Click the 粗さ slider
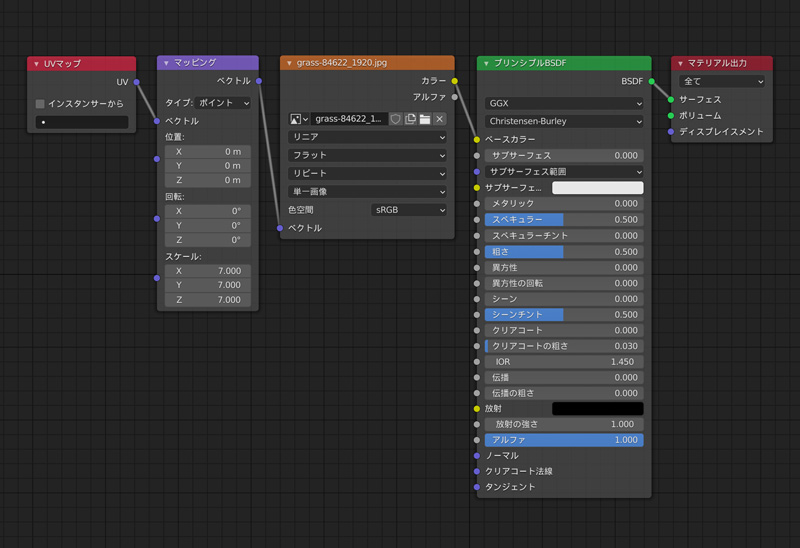800x548 pixels. click(564, 252)
